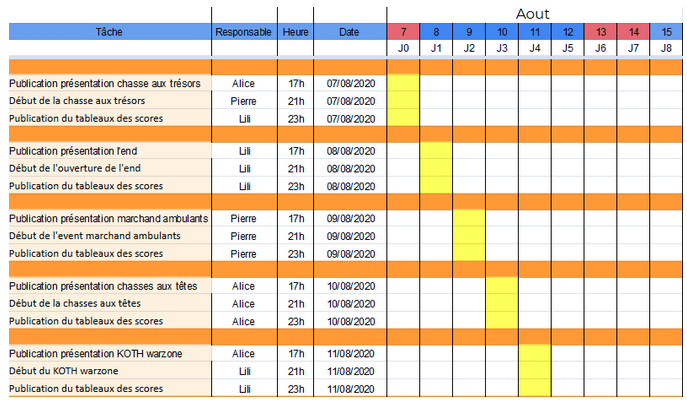Click the J0 label cell
Viewport: 687px width, 402px height.
403,48
